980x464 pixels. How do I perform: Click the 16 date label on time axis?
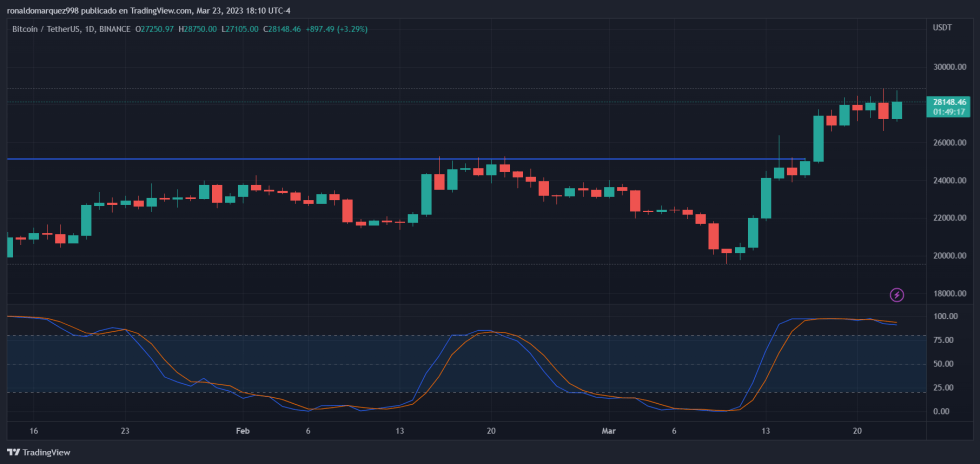click(33, 430)
